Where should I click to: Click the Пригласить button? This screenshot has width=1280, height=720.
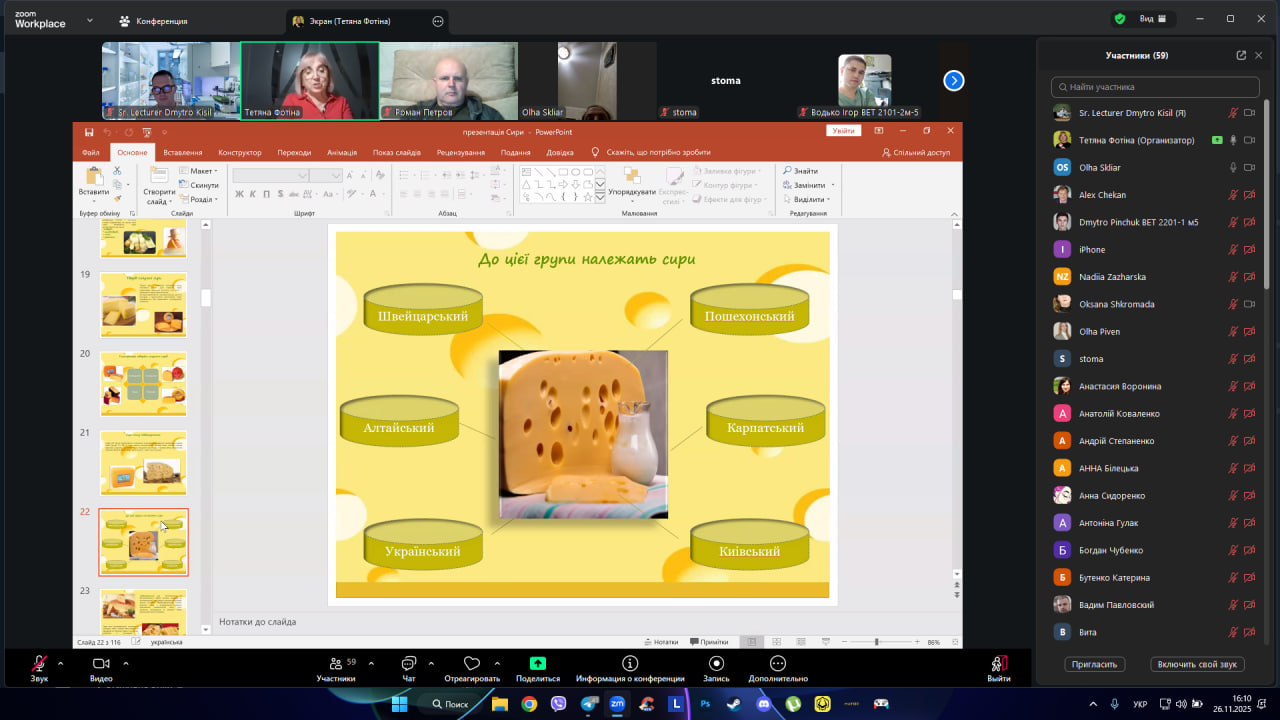click(1095, 664)
